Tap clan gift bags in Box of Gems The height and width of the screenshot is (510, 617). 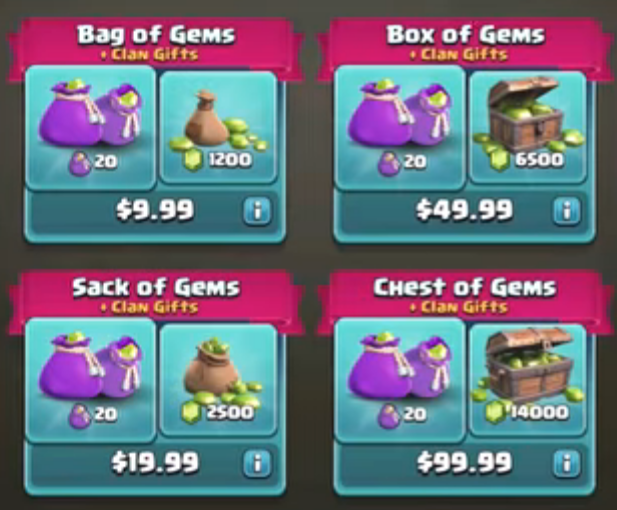(400, 128)
